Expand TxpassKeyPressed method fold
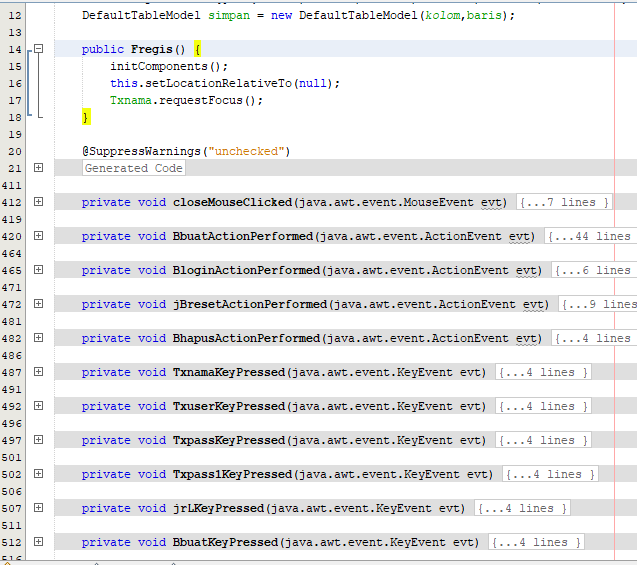Screen dimensions: 637x565 (39, 439)
